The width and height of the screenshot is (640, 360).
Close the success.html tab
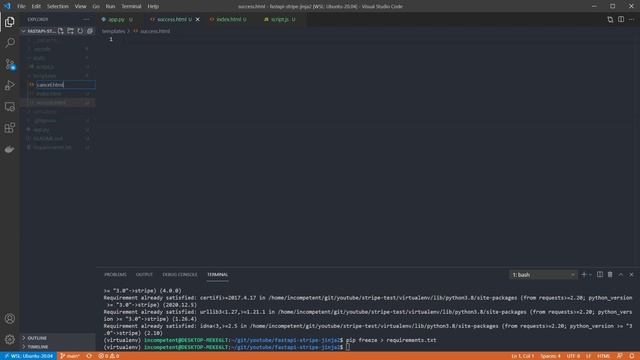[x=198, y=19]
